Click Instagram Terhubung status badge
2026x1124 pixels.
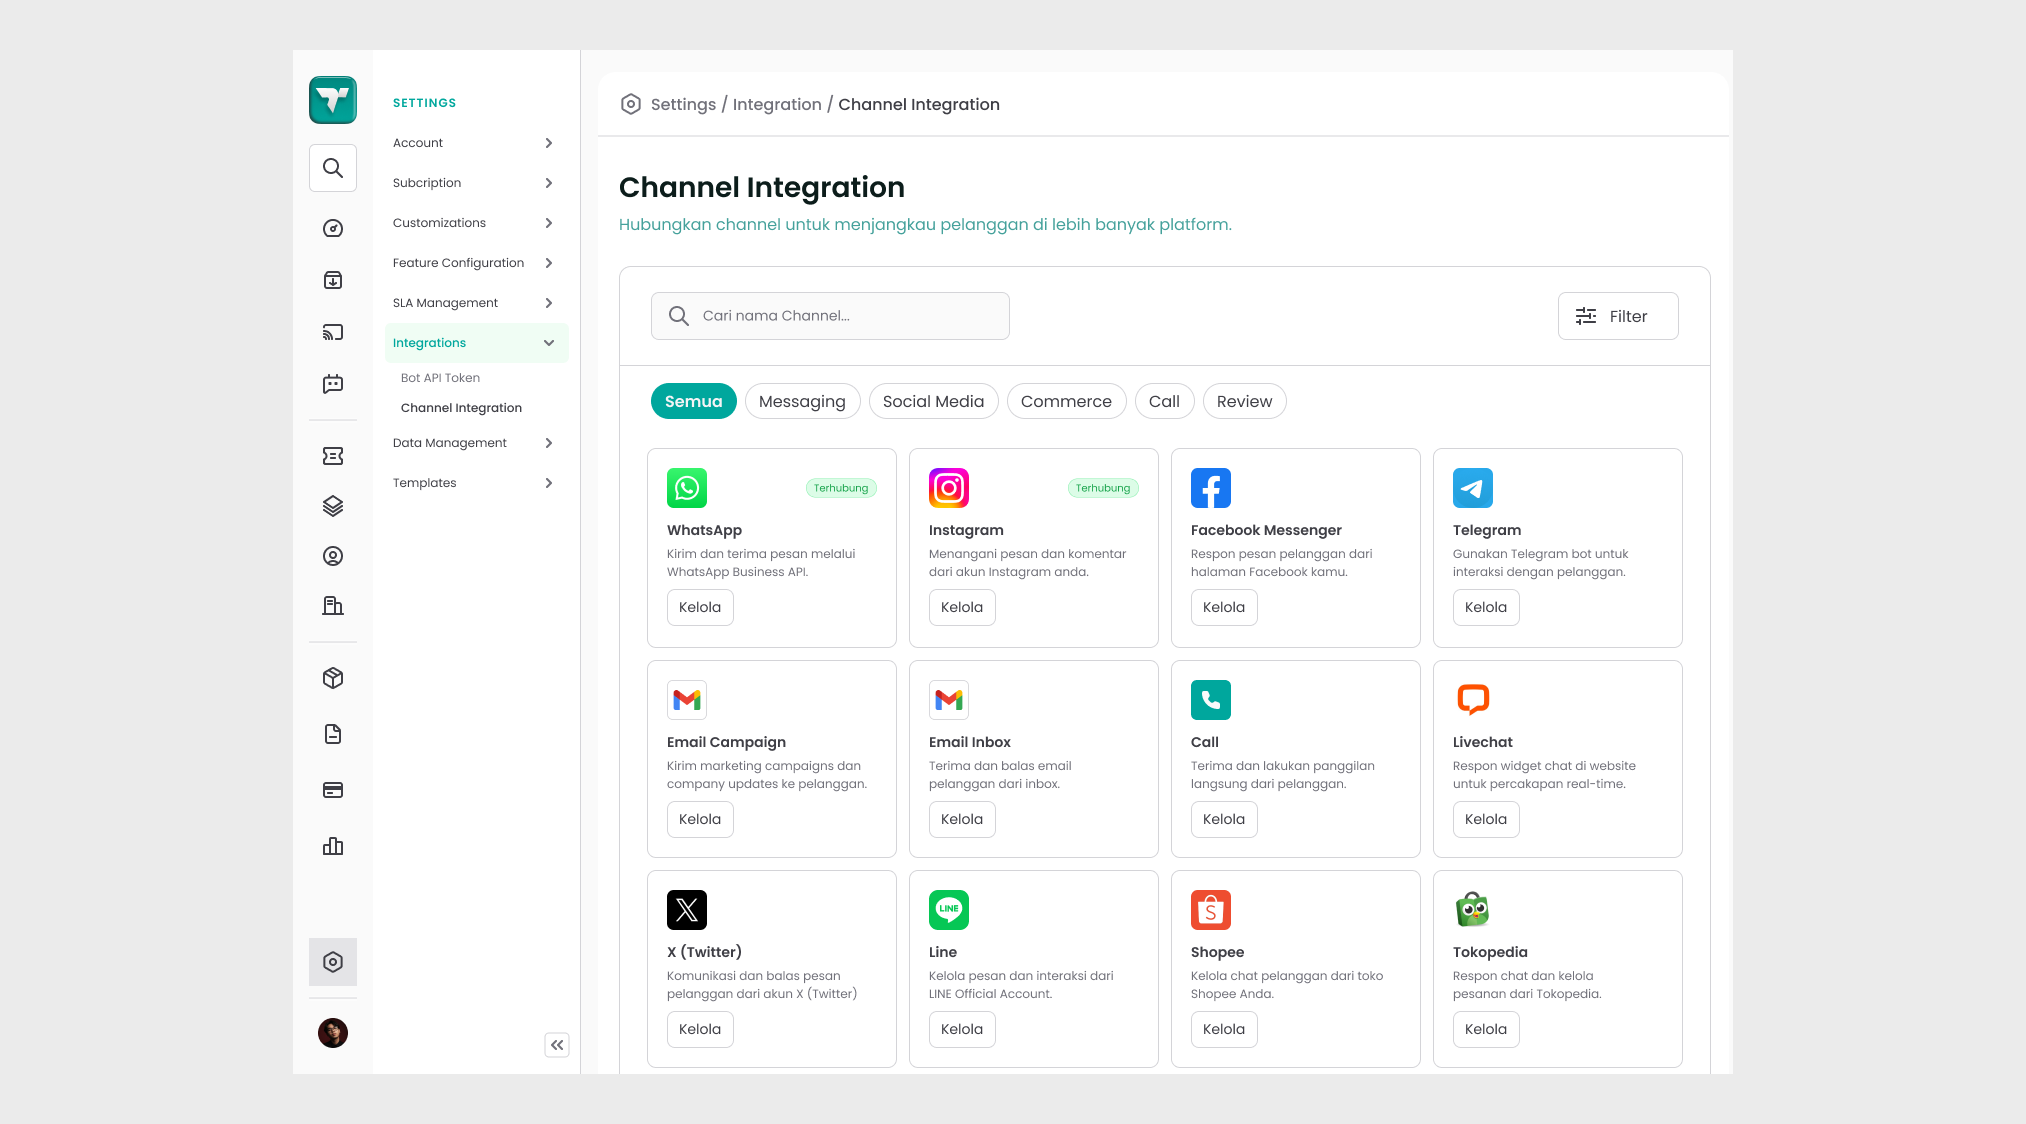1103,488
